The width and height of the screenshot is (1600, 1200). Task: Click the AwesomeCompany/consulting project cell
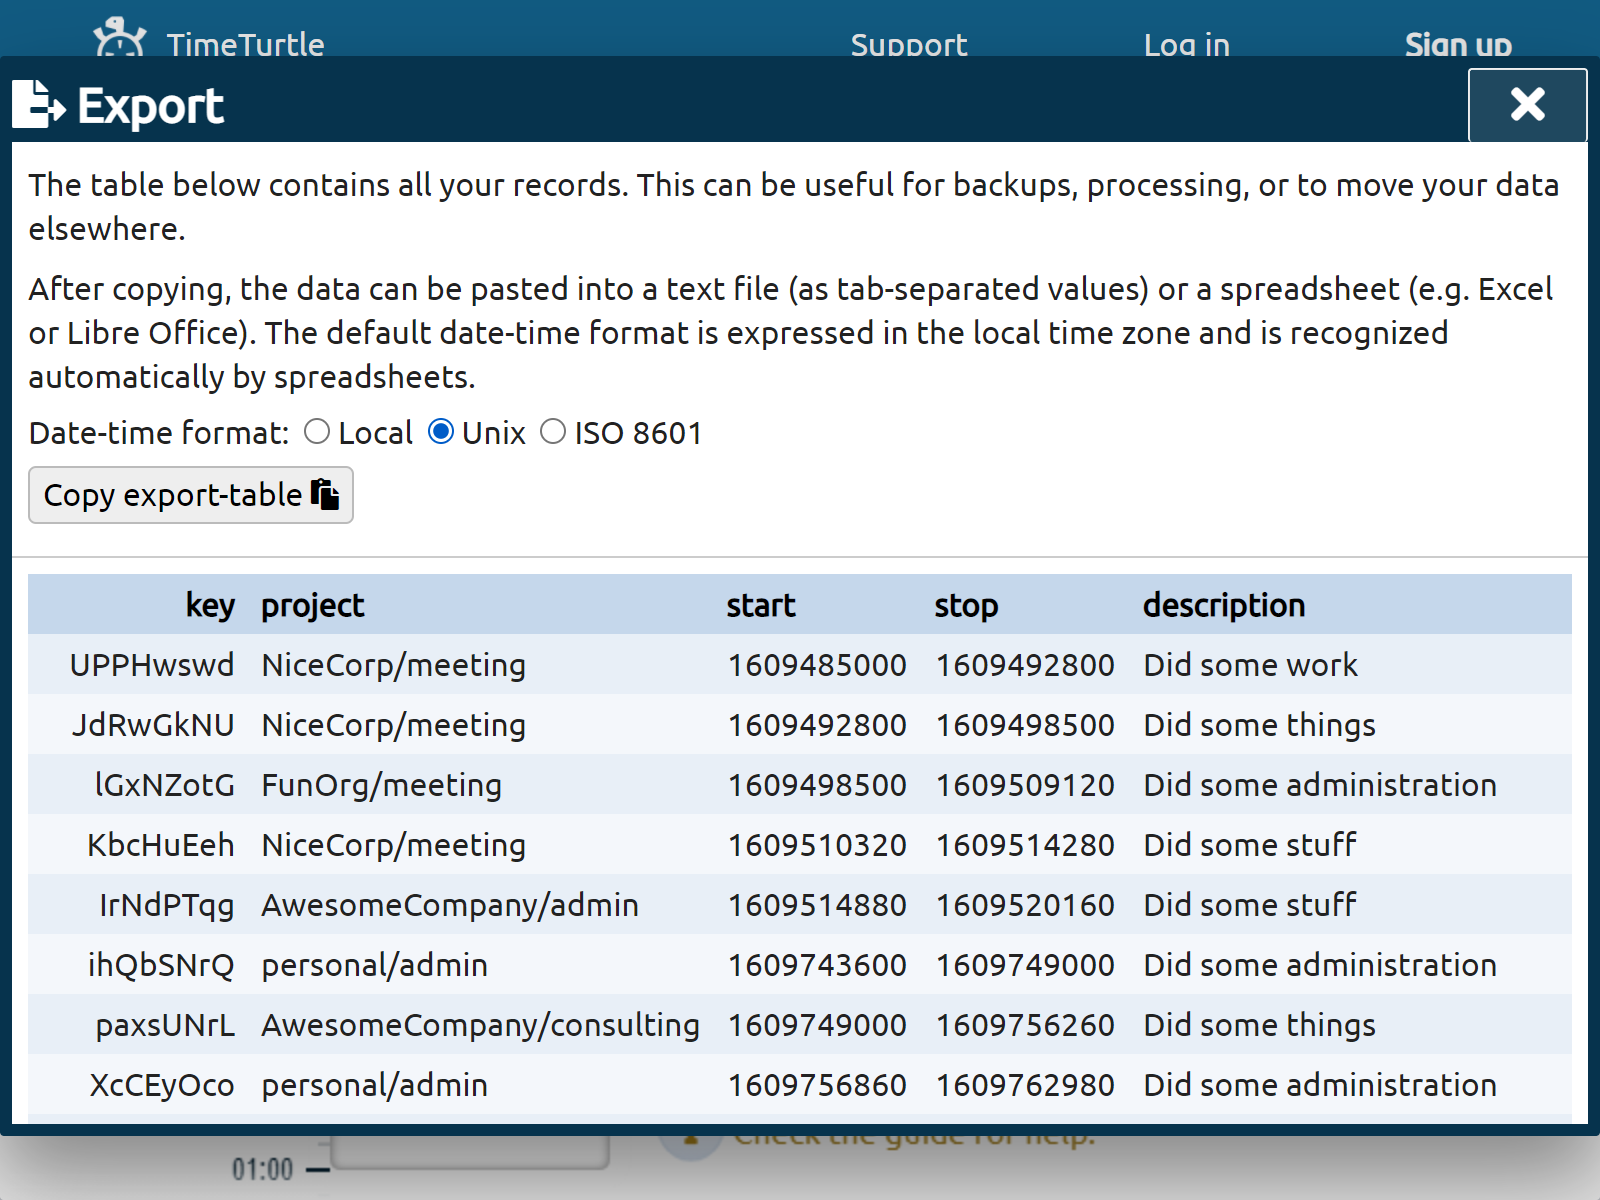pos(480,1025)
